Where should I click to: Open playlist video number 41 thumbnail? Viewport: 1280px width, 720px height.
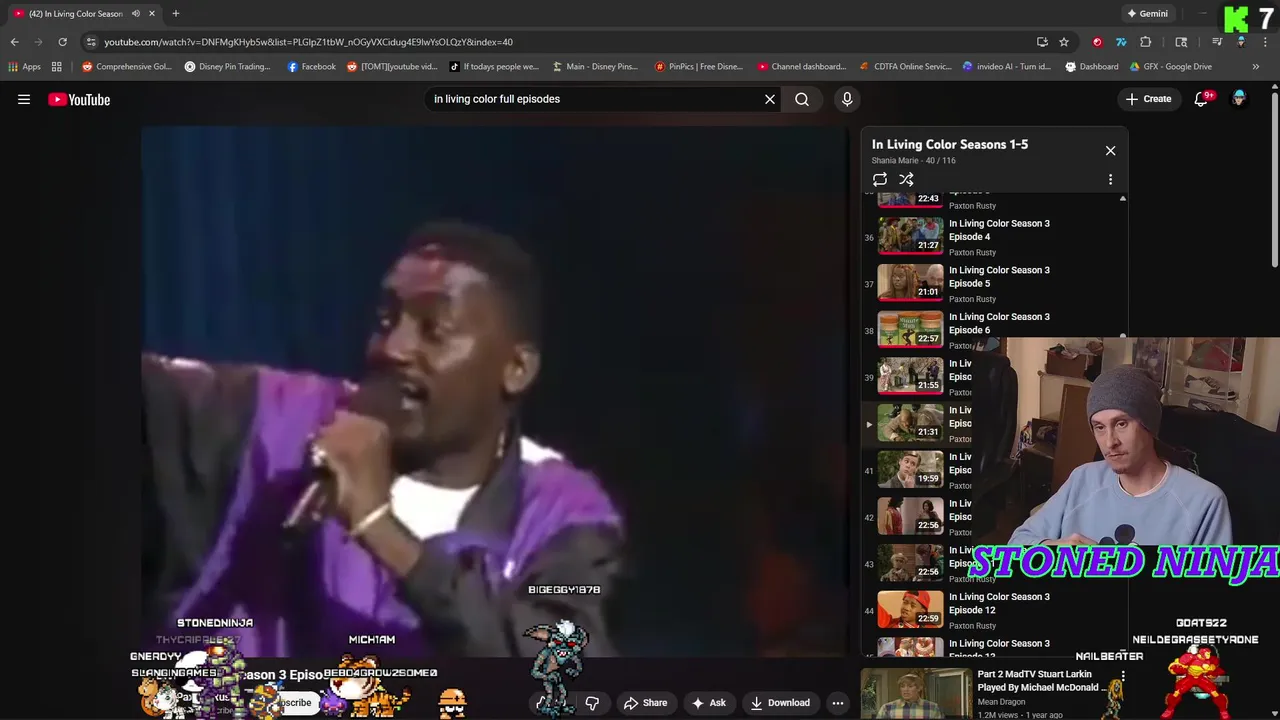(910, 470)
